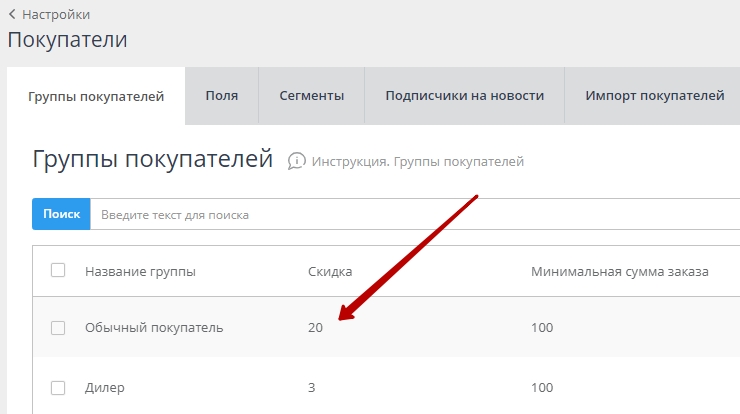Check the box for Обычный покупатель
The width and height of the screenshot is (740, 414).
58,328
